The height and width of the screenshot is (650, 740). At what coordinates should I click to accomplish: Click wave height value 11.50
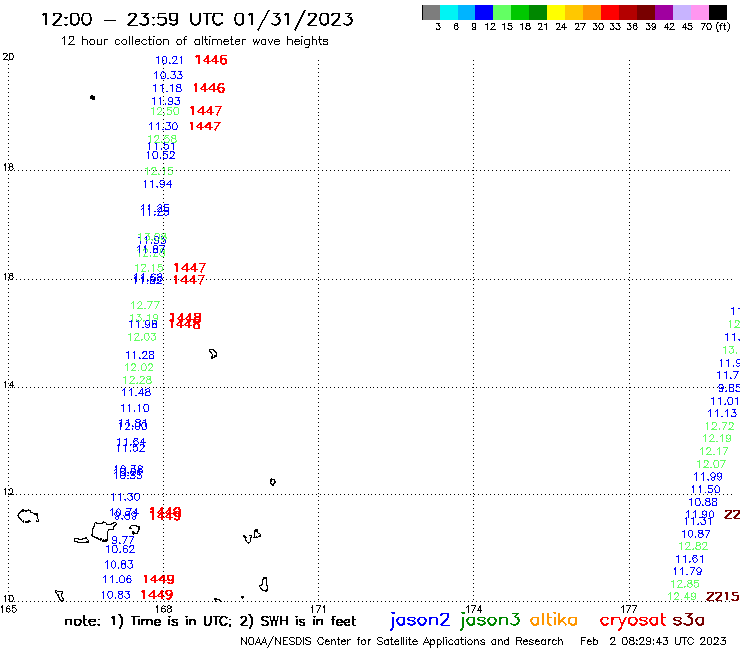click(x=706, y=490)
